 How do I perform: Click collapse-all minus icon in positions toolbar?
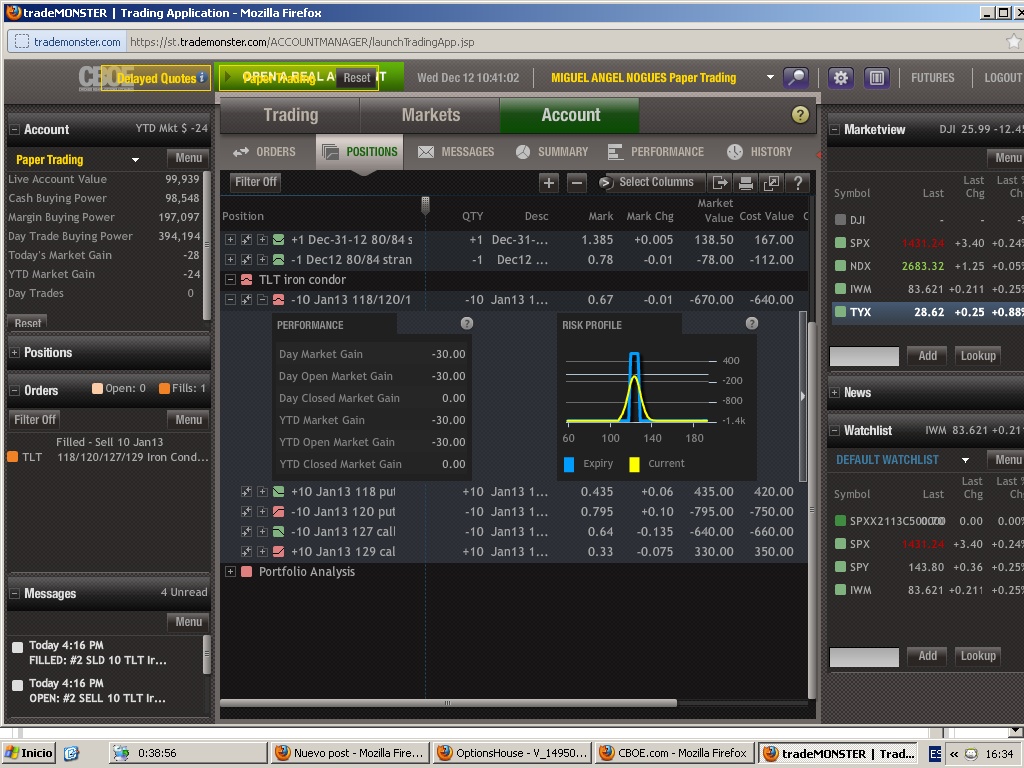576,182
